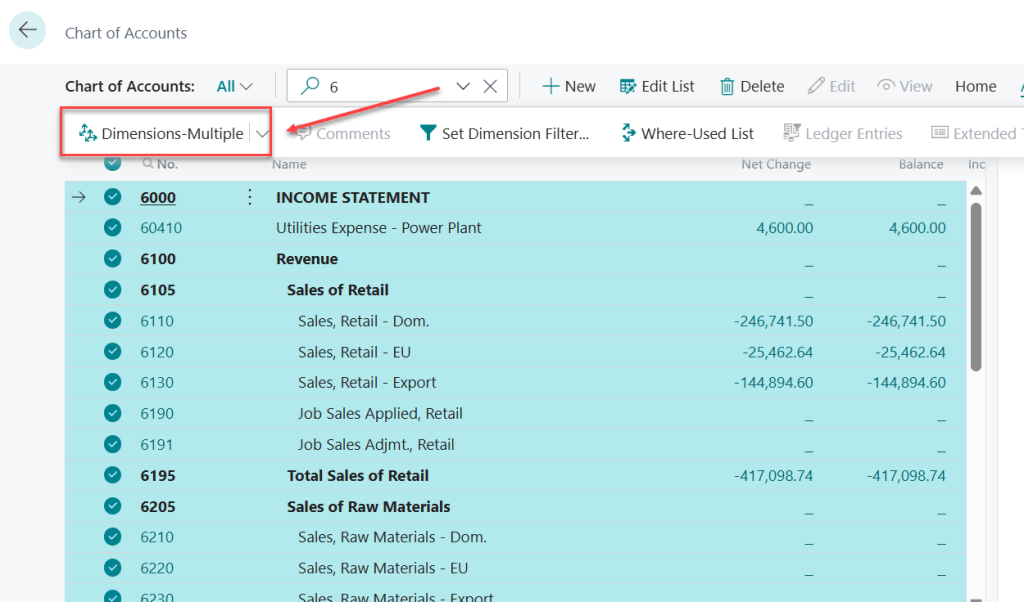
Task: Clear the search with the X button
Action: click(x=490, y=86)
